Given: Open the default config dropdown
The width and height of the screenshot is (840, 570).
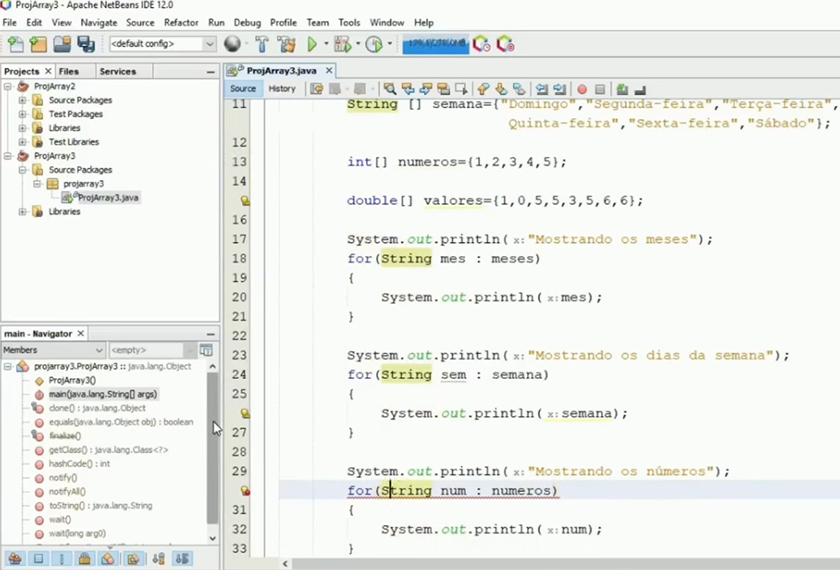Looking at the screenshot, I should [162, 44].
